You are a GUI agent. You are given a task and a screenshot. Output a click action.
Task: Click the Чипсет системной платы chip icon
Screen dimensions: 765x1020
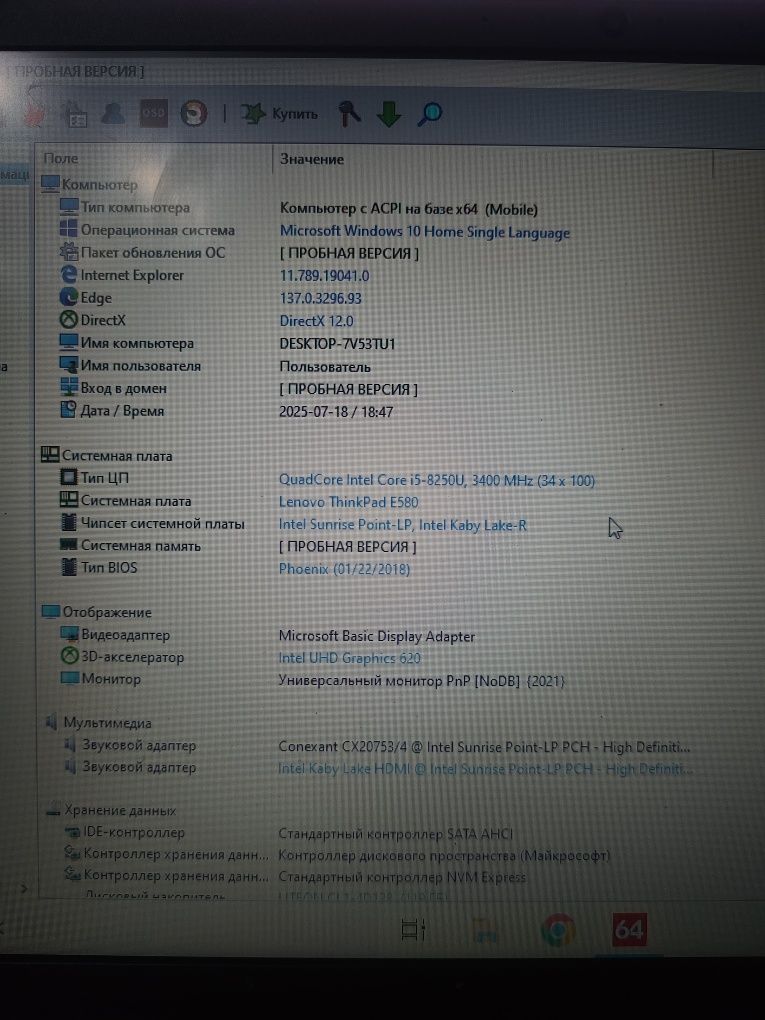[68, 522]
